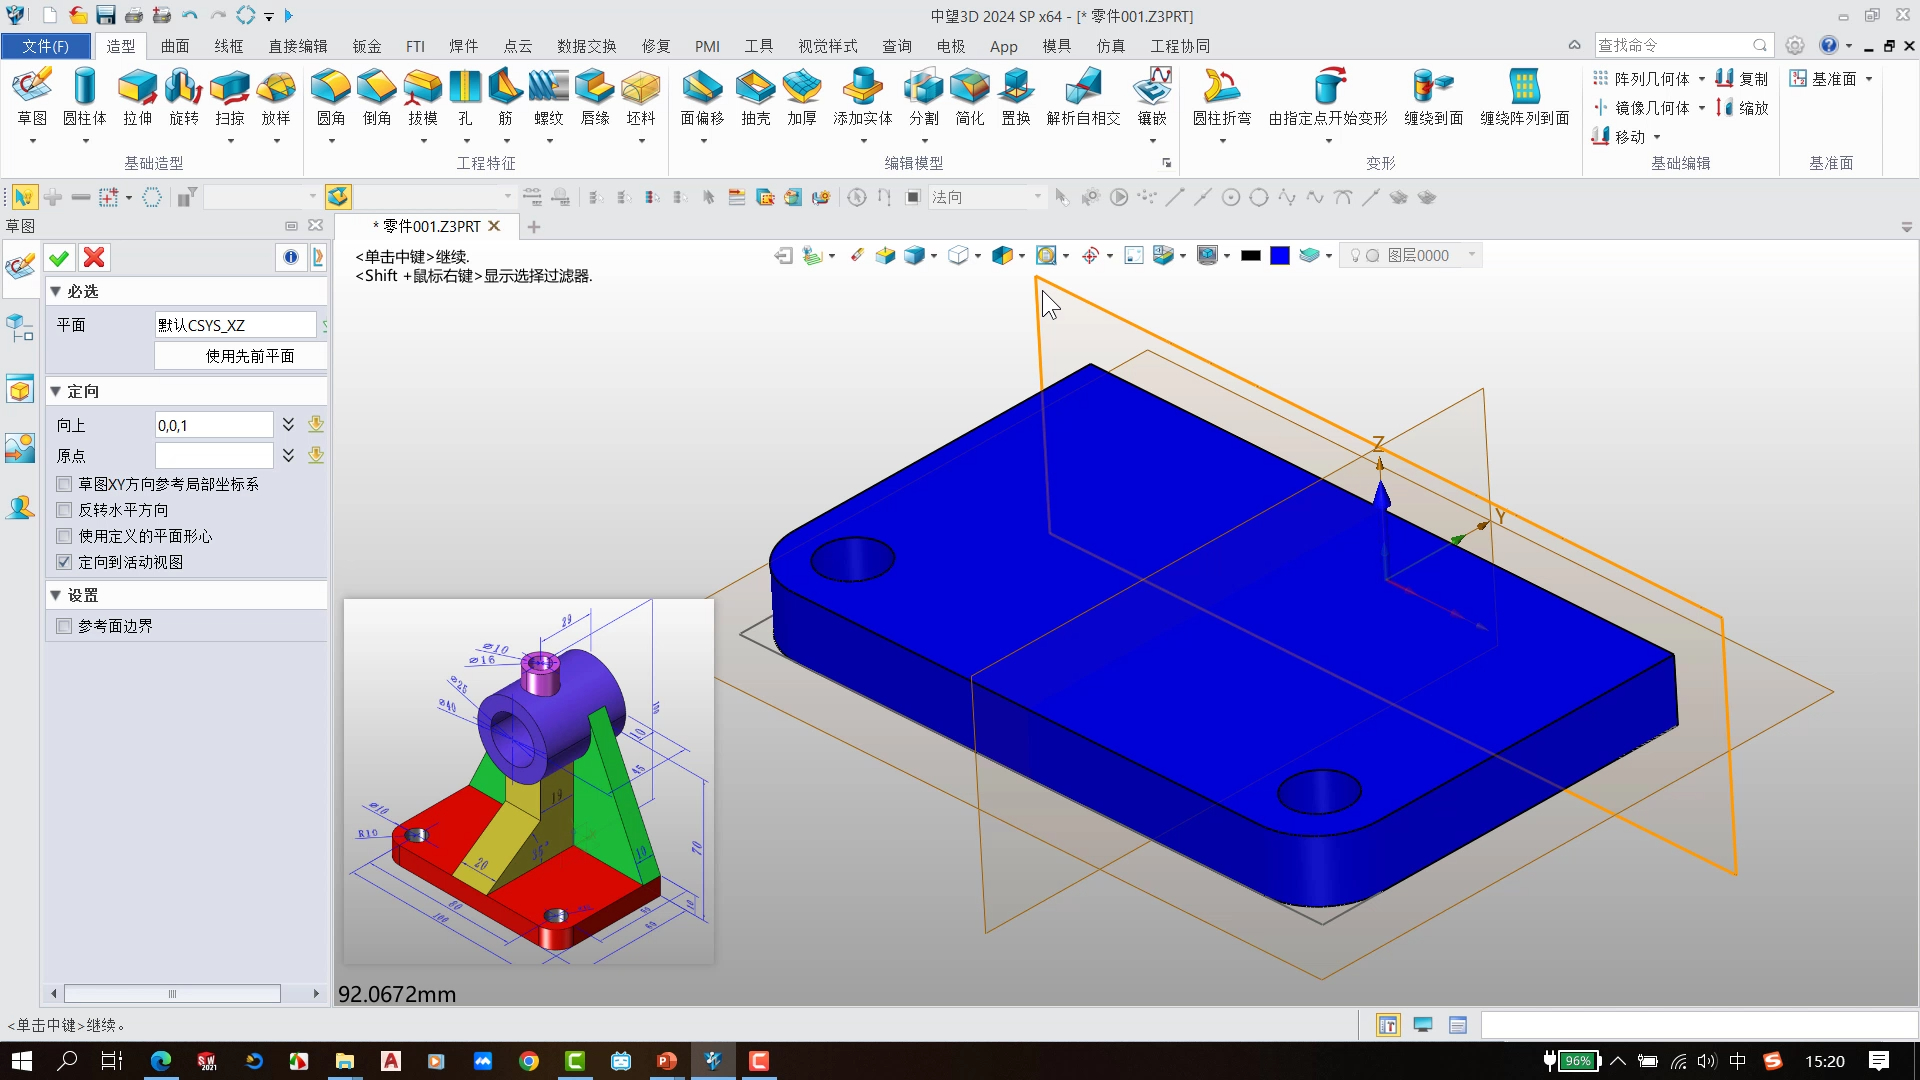Viewport: 1920px width, 1080px height.
Task: Uncheck 定向到活动视图 option
Action: point(65,562)
